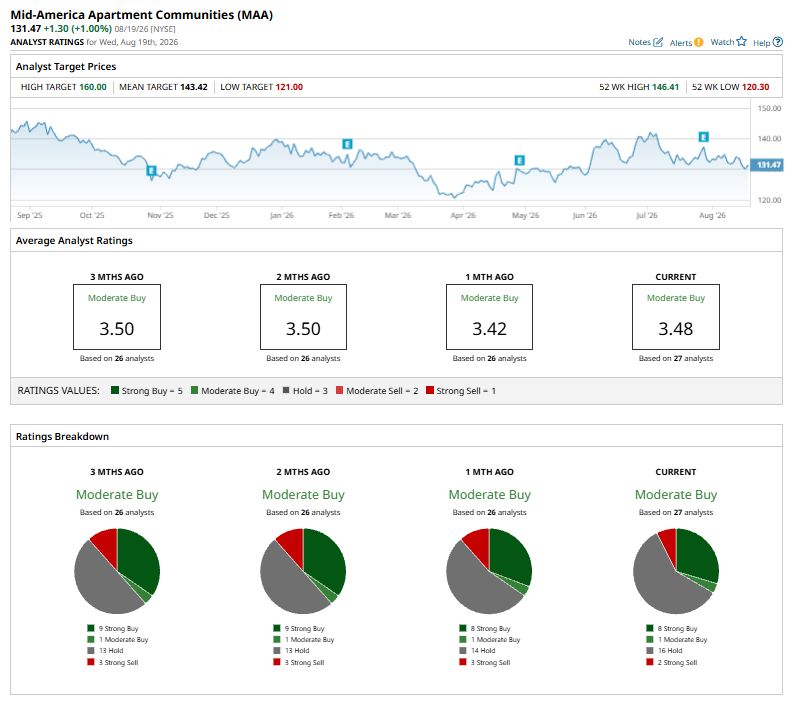Open the Help question mark icon

778,42
